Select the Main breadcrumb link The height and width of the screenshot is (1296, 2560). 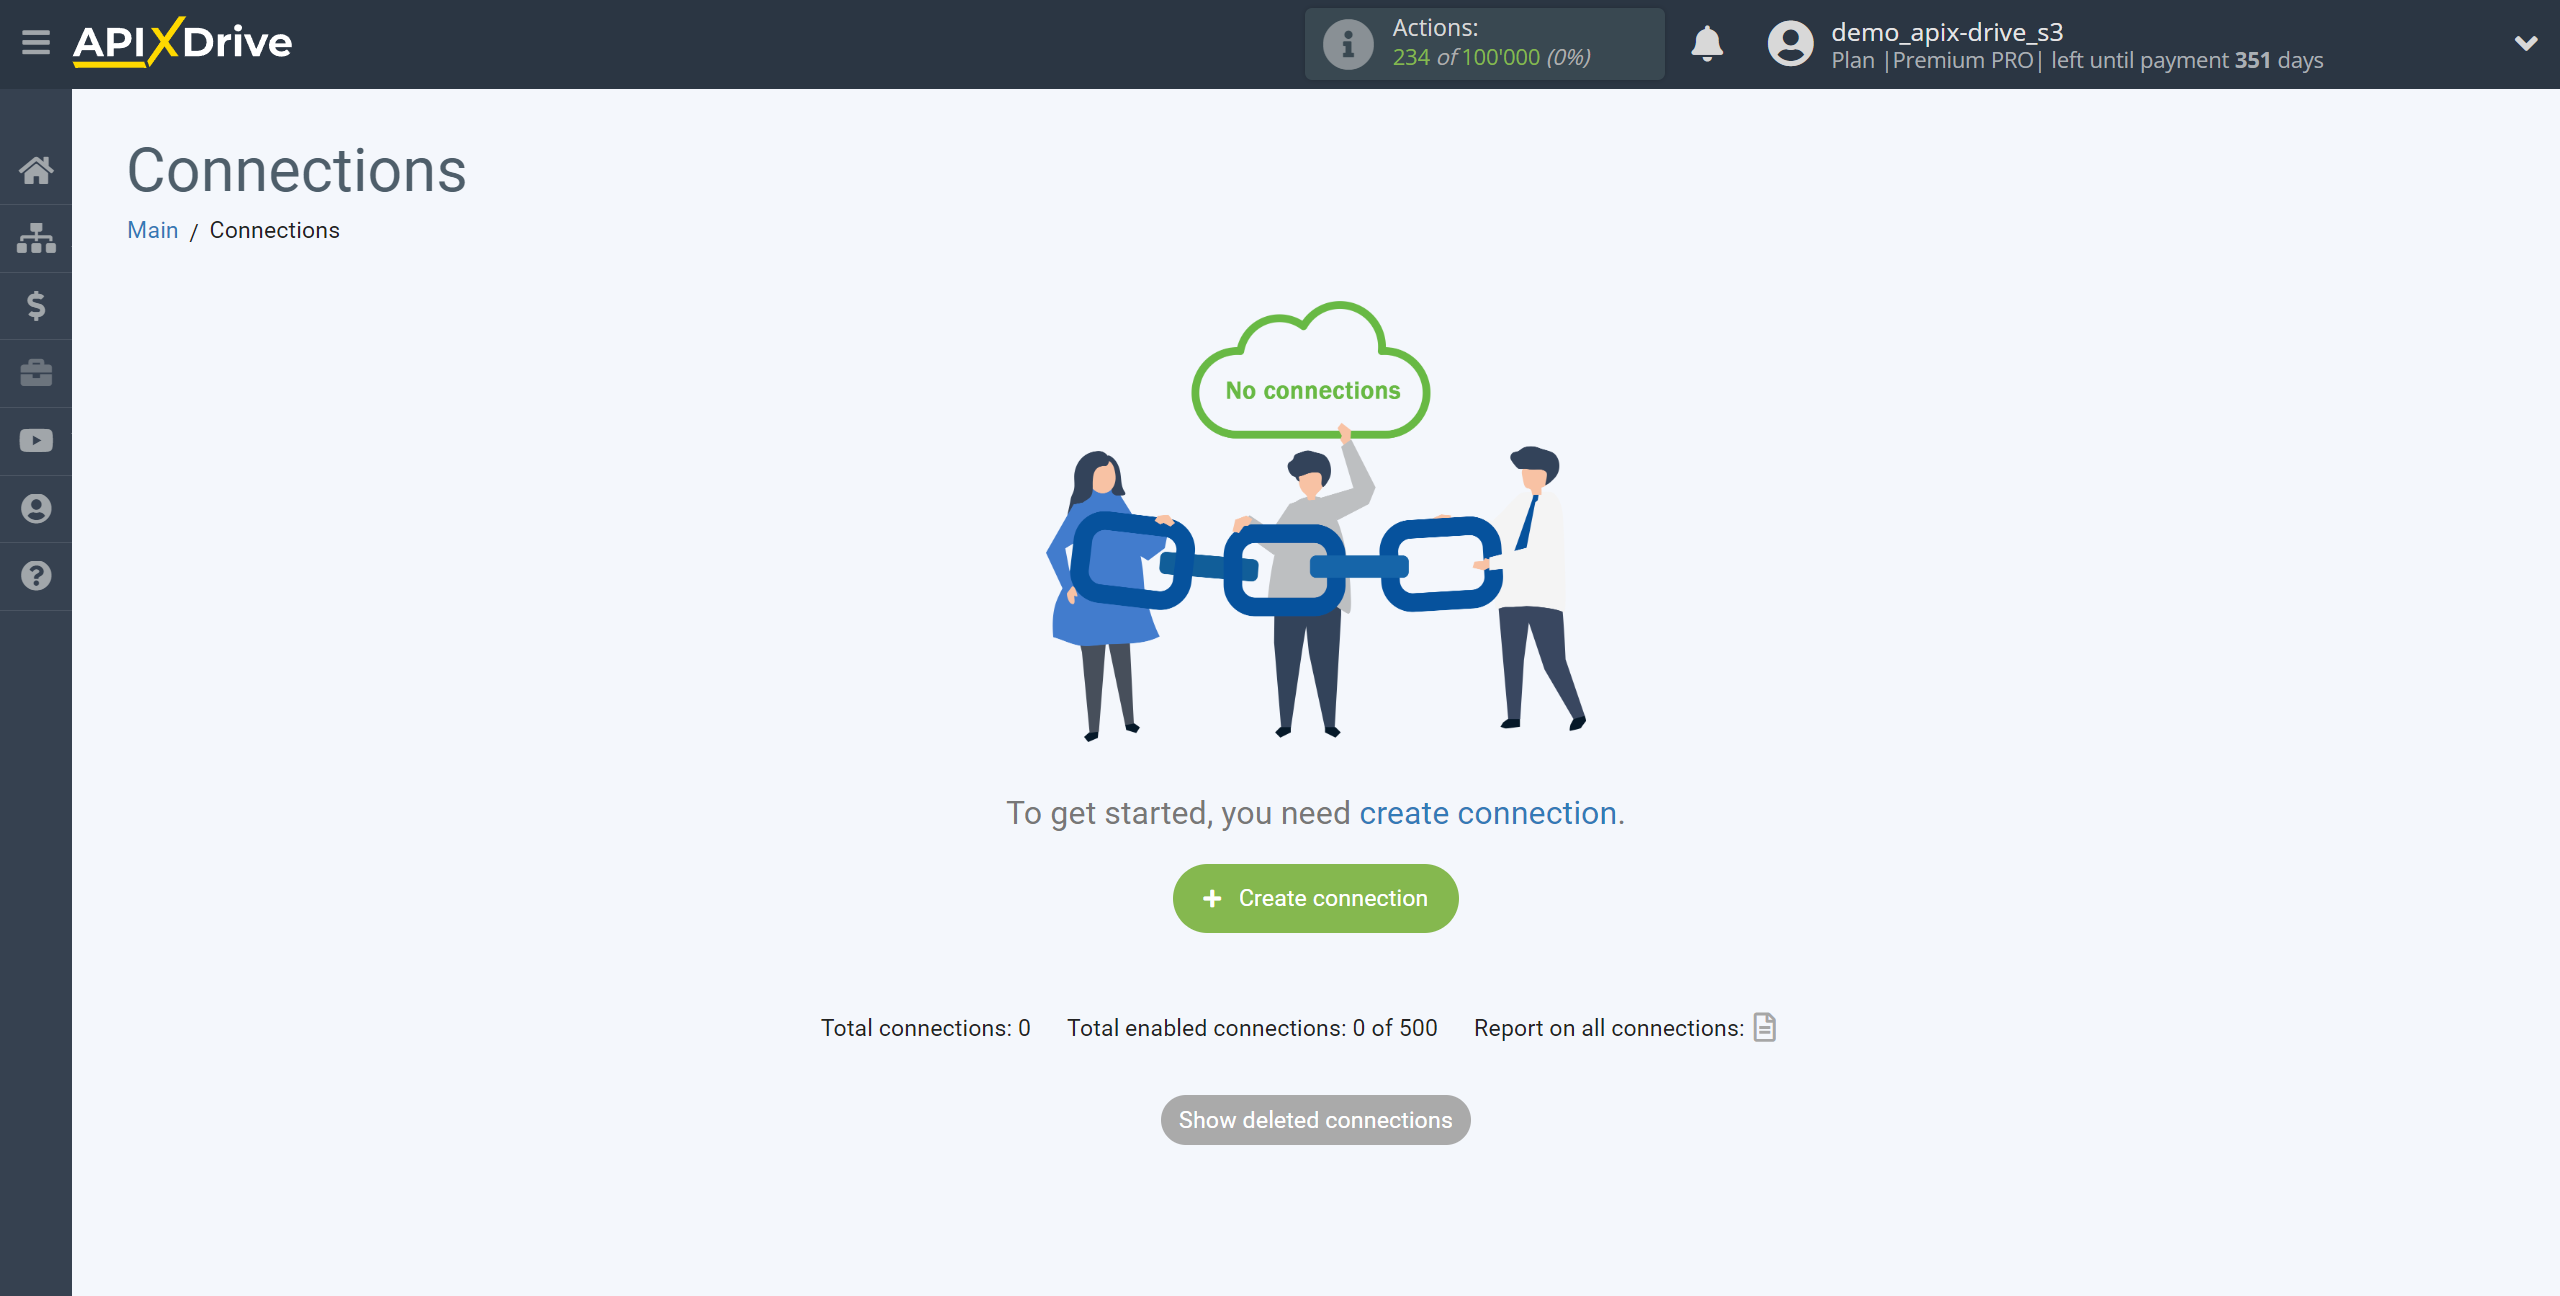(152, 228)
